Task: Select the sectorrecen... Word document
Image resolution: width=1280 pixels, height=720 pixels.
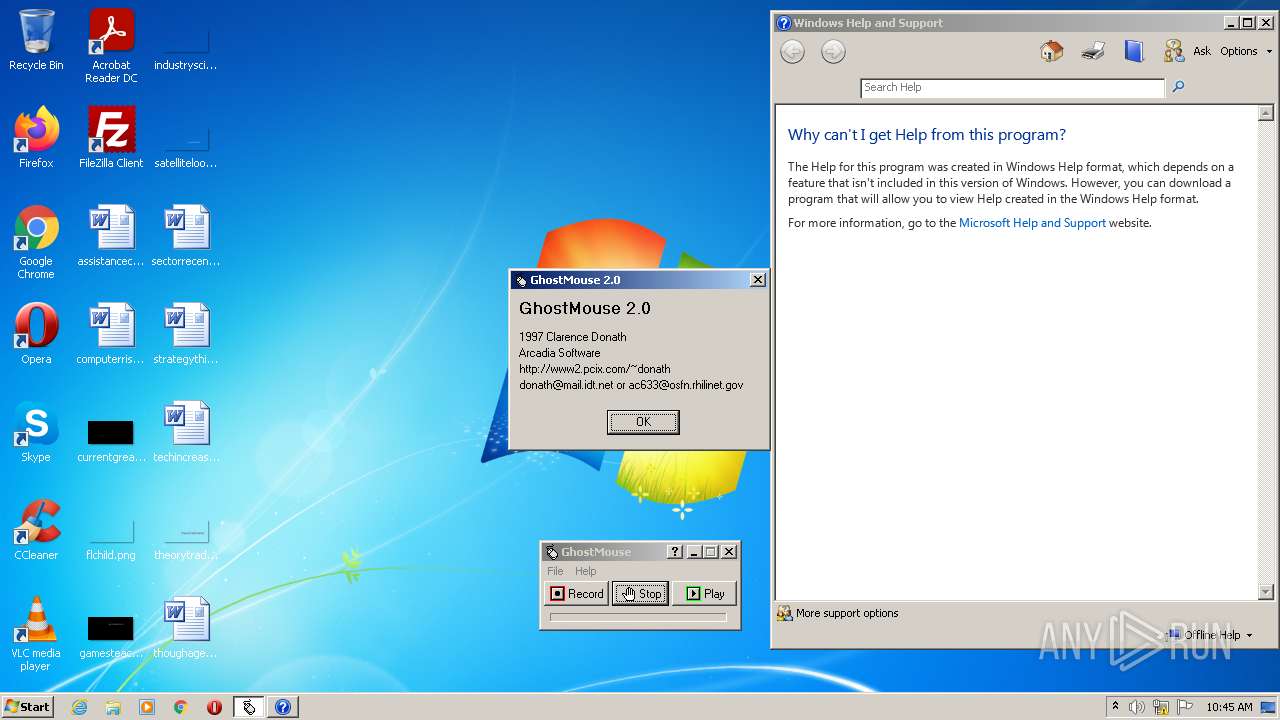Action: (186, 236)
